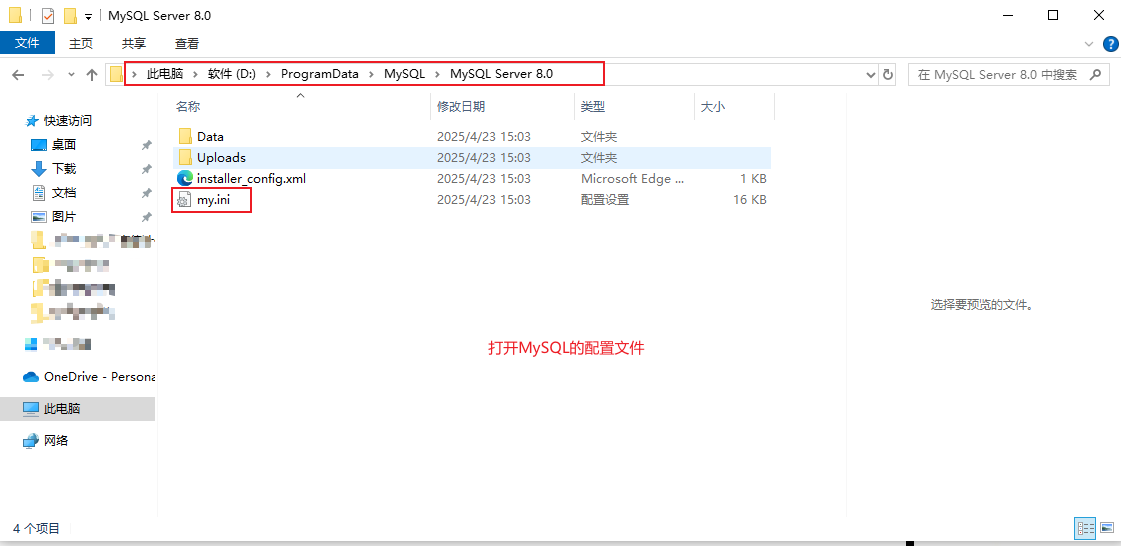The image size is (1121, 546).
Task: Click the Quick Access properties checkmark icon
Action: [x=49, y=16]
